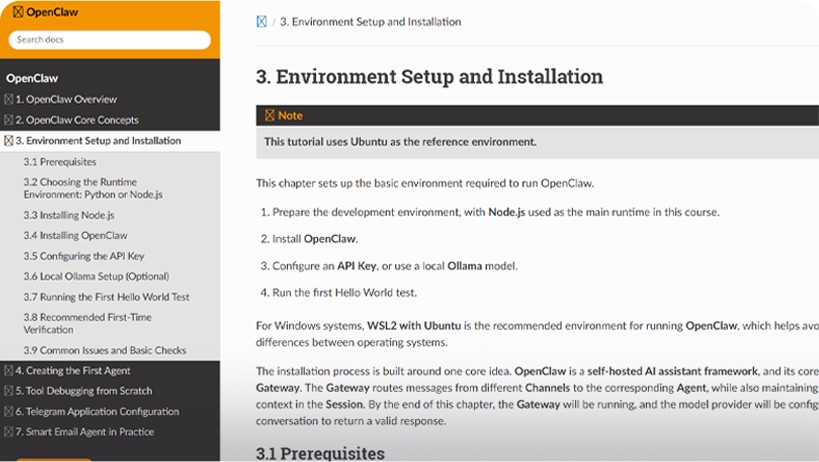Open 2. OpenClaw Core Concepts chapter
The height and width of the screenshot is (462, 819).
point(77,120)
